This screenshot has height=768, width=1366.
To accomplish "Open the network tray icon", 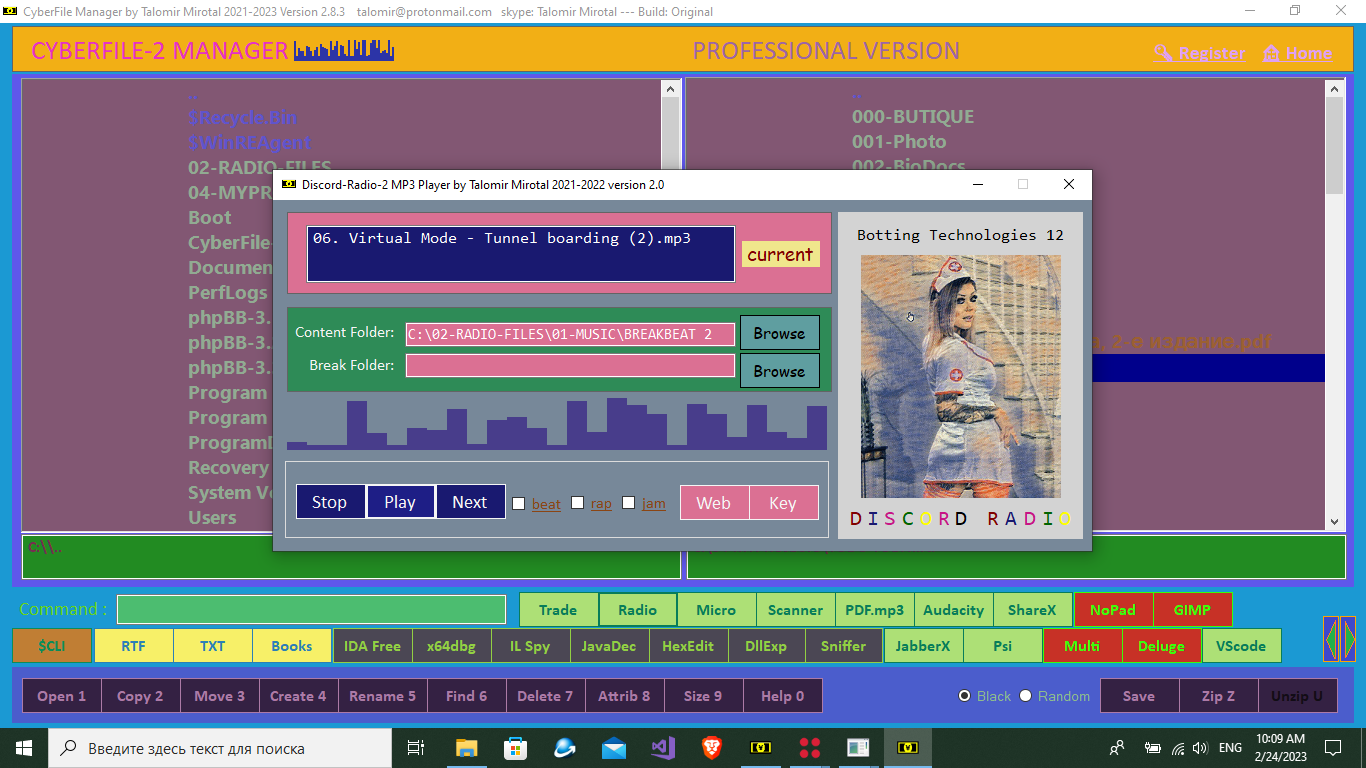I will tap(1178, 747).
